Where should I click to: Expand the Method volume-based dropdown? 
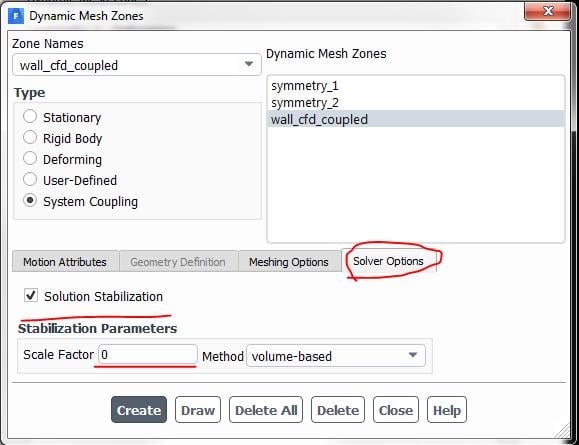click(336, 356)
